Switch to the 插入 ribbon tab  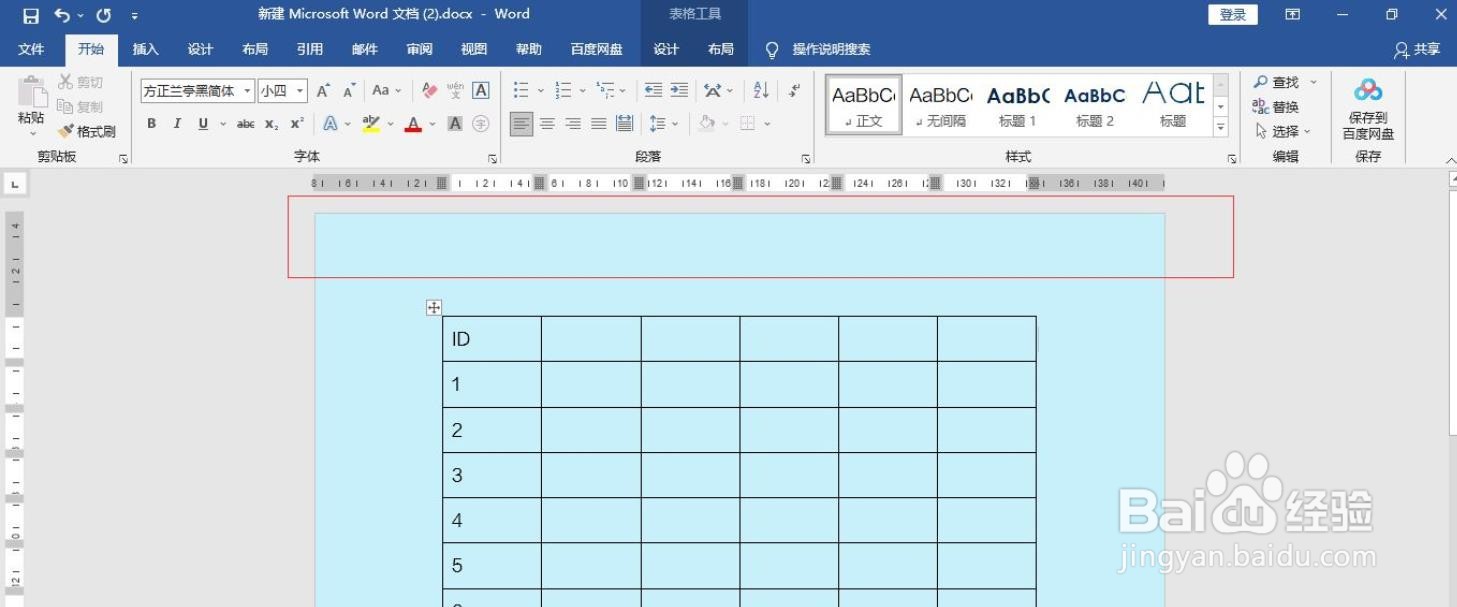tap(145, 48)
